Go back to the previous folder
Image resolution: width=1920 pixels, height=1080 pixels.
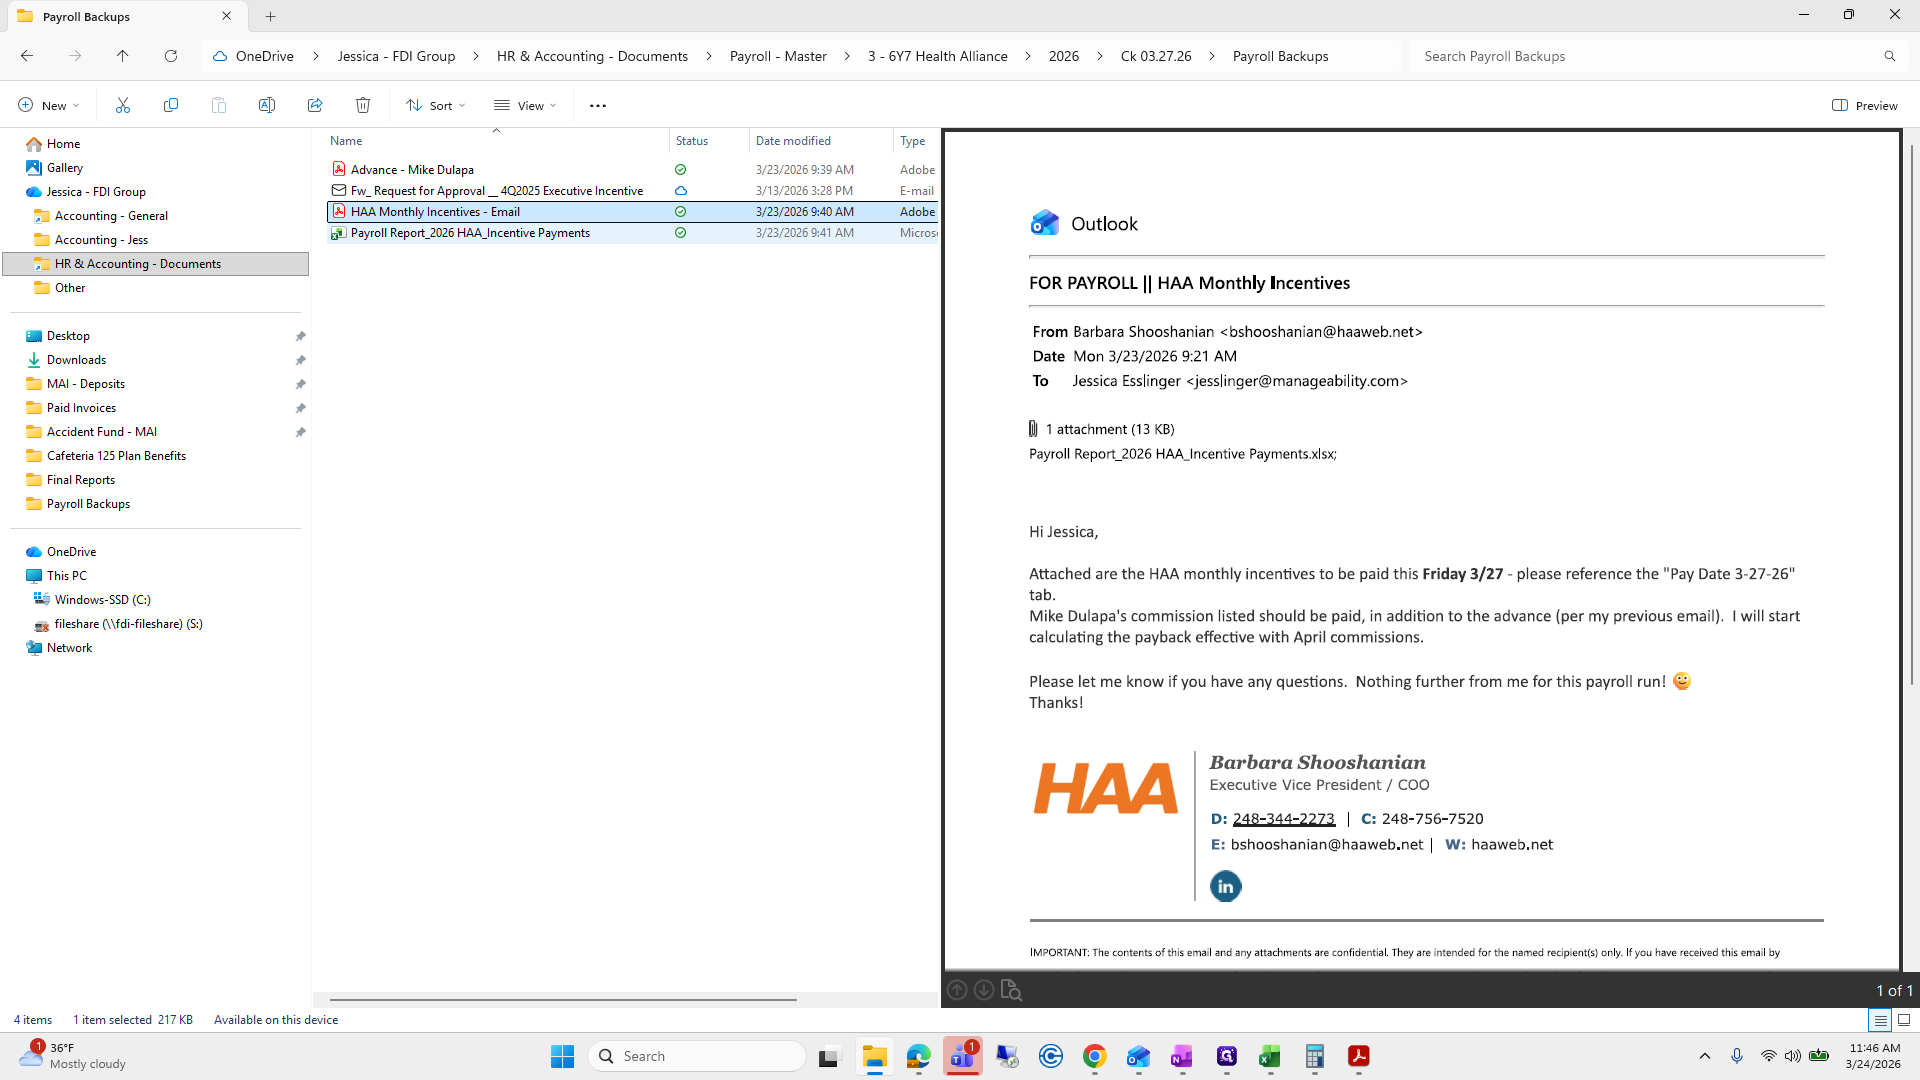coord(27,56)
